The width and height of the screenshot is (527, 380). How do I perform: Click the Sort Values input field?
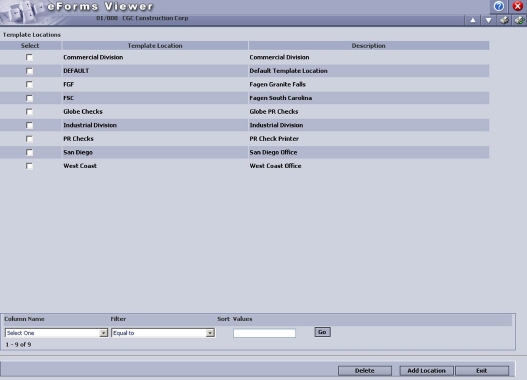tap(265, 333)
